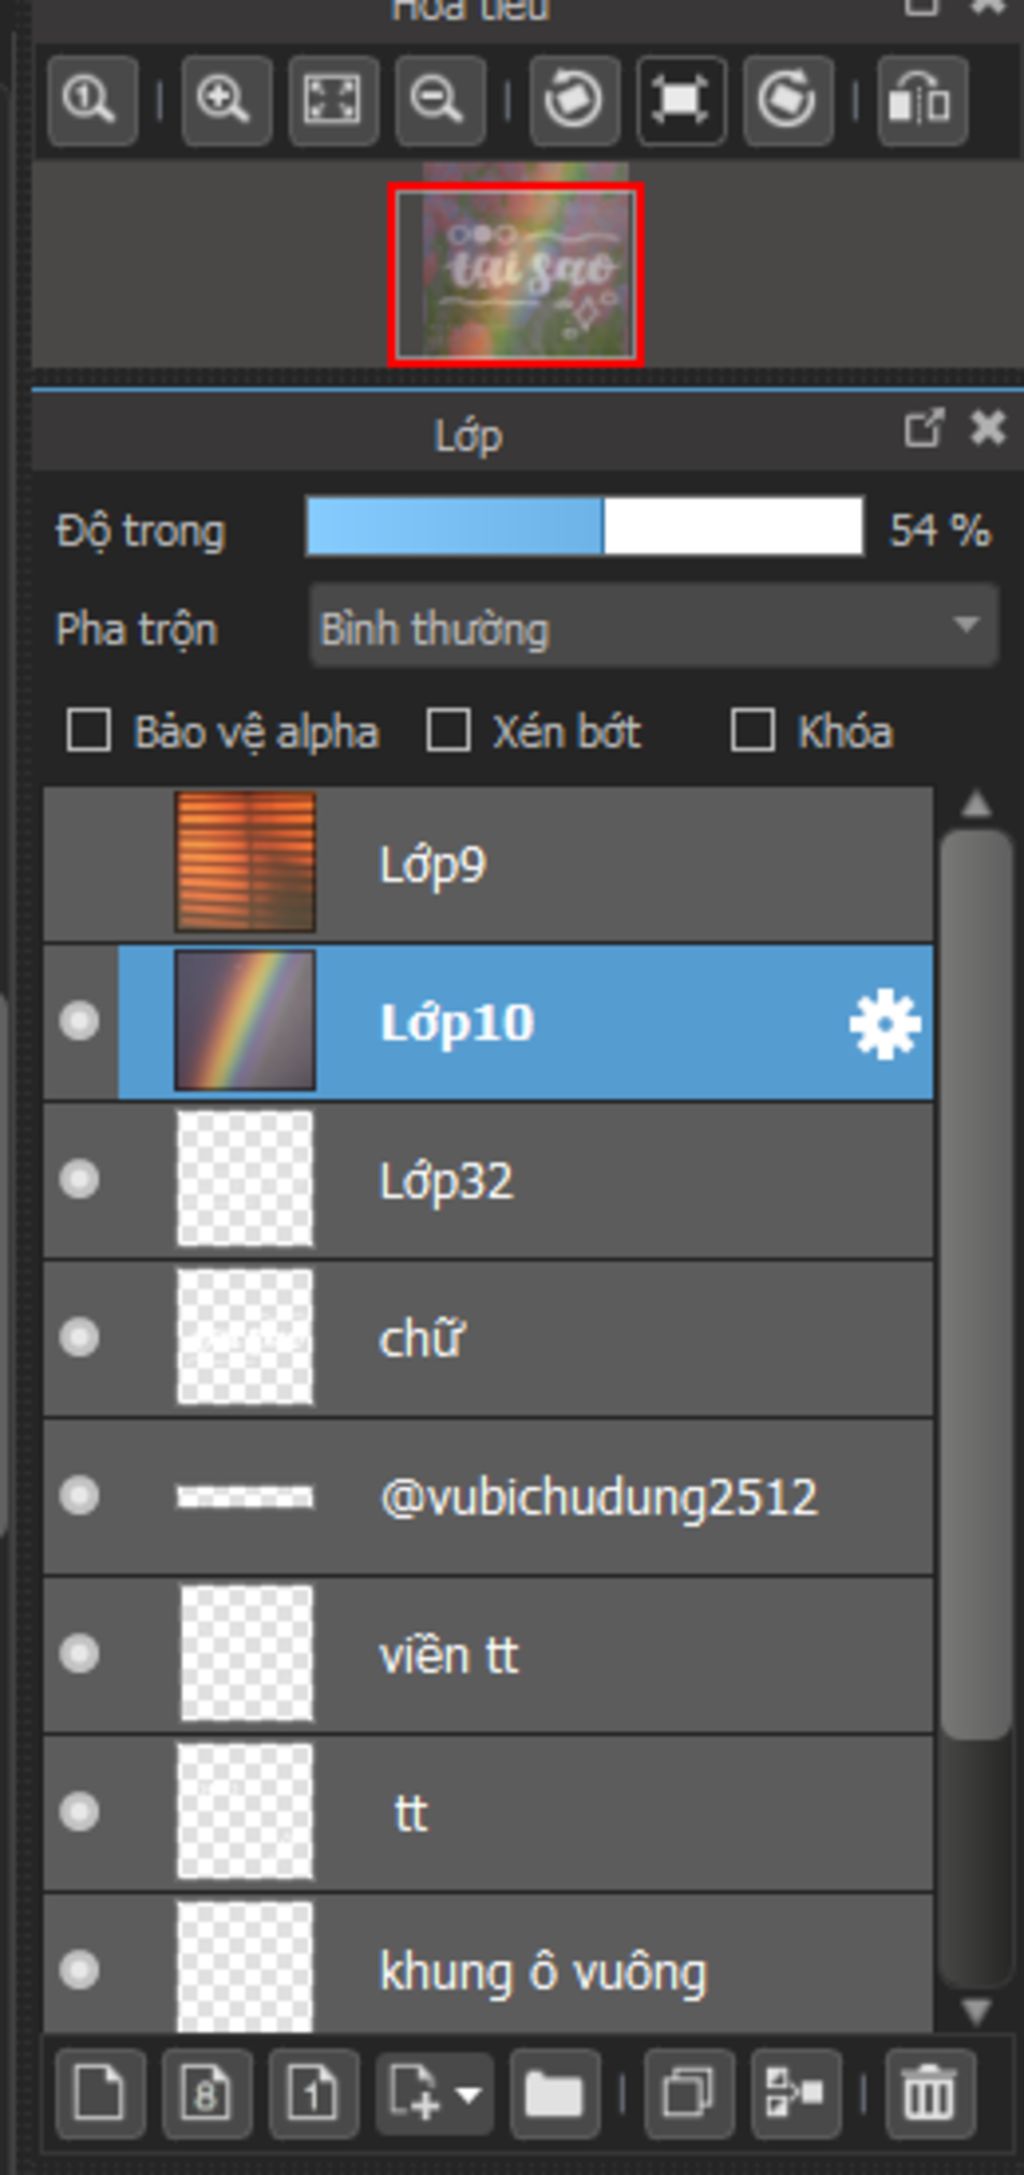Enable Bảo vệ alpha checkbox
Screen dimensions: 1024x2175
(x=88, y=730)
